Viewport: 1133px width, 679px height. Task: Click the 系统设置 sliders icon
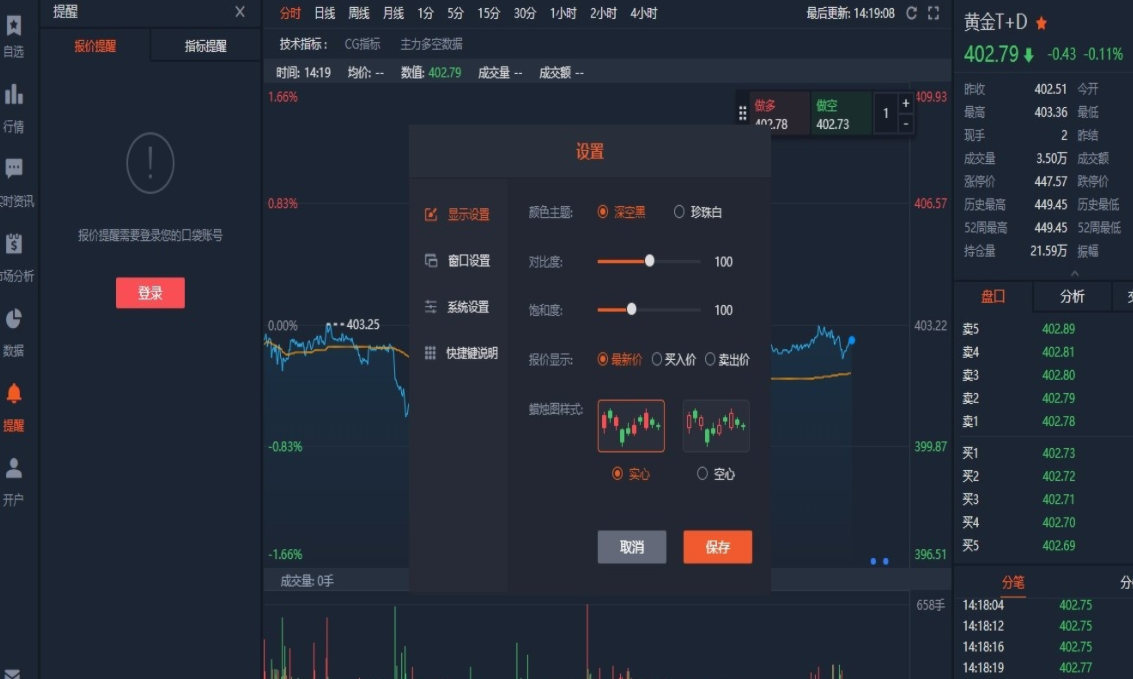[431, 307]
